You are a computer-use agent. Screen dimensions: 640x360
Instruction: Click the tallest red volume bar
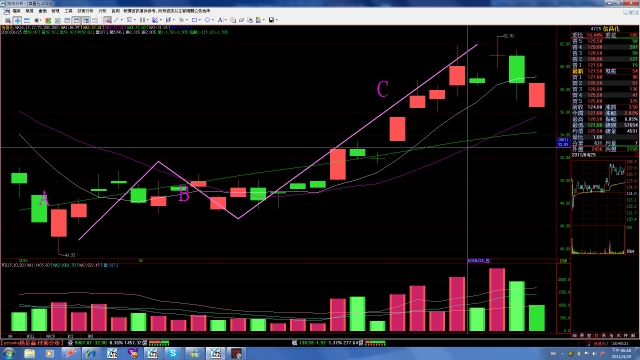pyautogui.click(x=497, y=300)
